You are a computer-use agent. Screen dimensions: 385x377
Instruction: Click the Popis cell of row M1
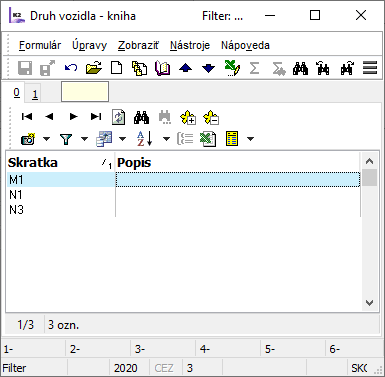pos(238,180)
